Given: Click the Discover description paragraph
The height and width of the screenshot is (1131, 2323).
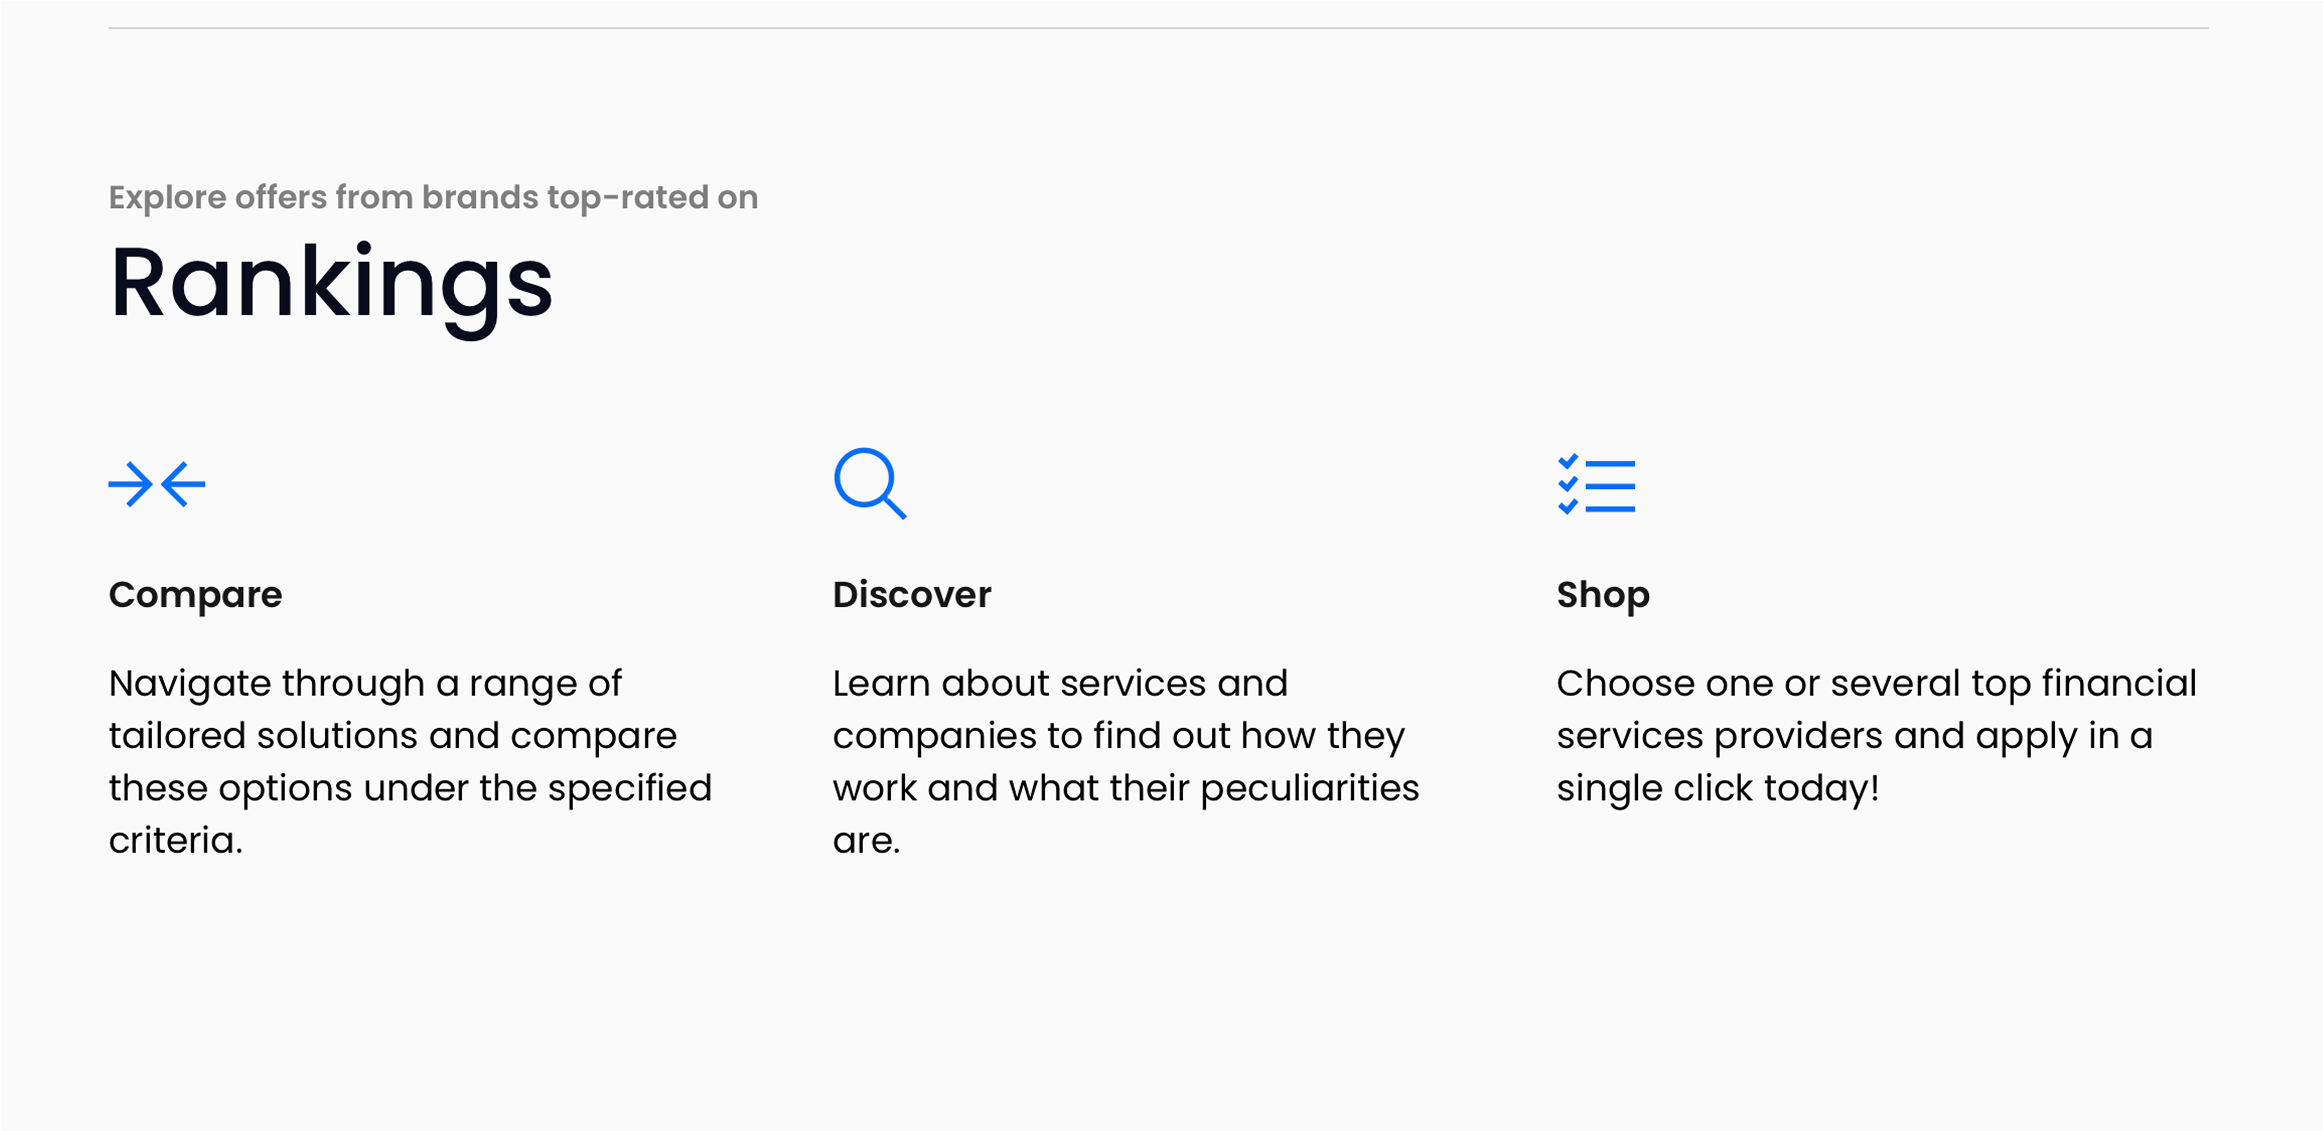Looking at the screenshot, I should coord(1126,762).
